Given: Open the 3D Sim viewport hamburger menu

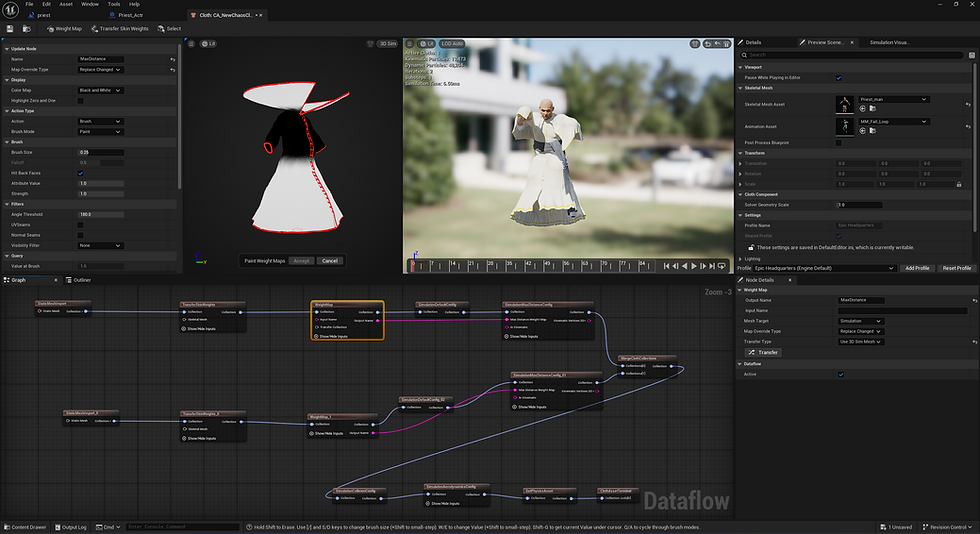Looking at the screenshot, I should click(191, 44).
